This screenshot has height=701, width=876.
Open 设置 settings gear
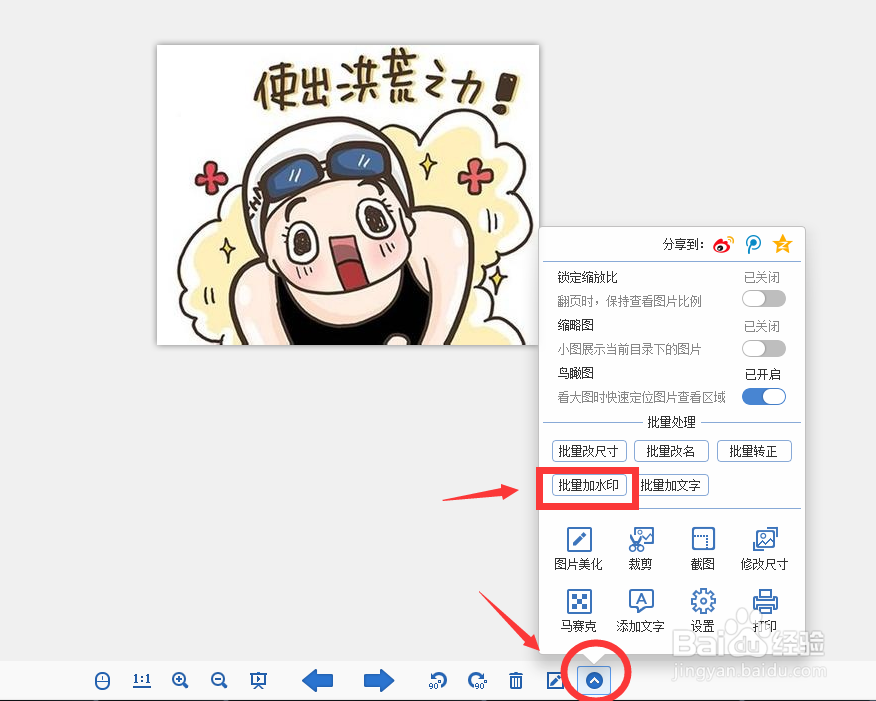702,611
